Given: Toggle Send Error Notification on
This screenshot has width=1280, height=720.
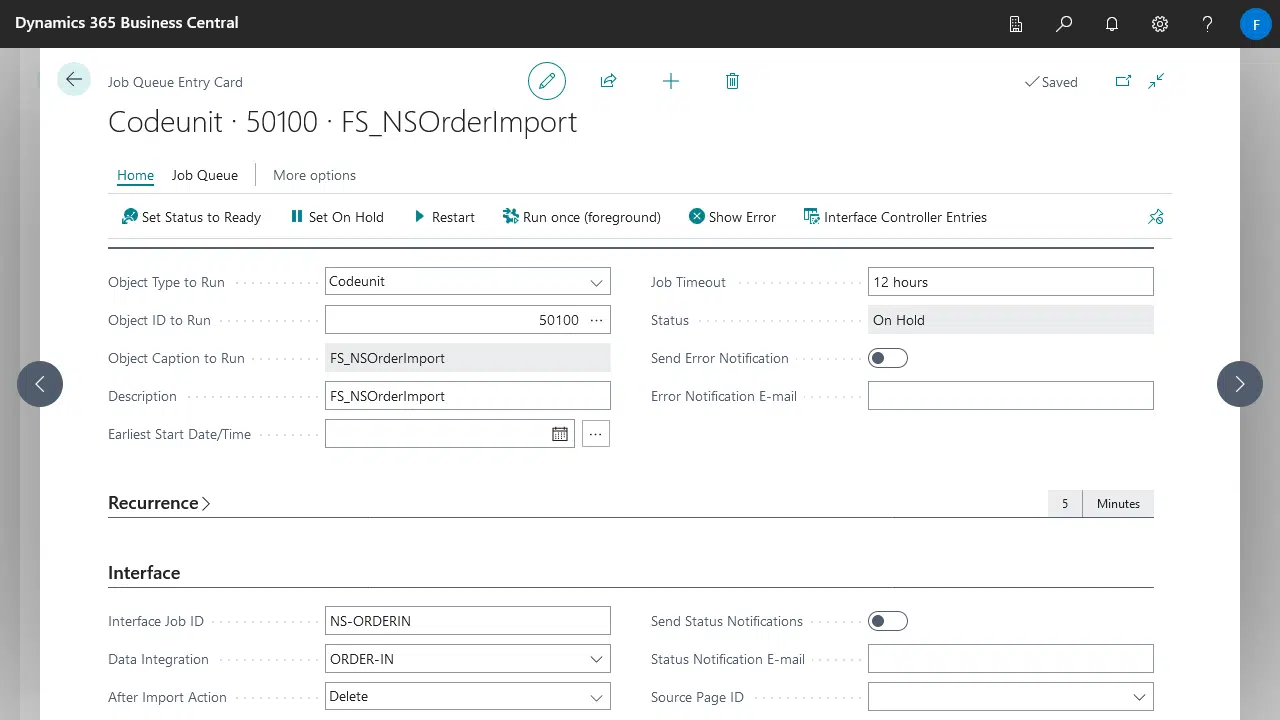Looking at the screenshot, I should pyautogui.click(x=887, y=357).
